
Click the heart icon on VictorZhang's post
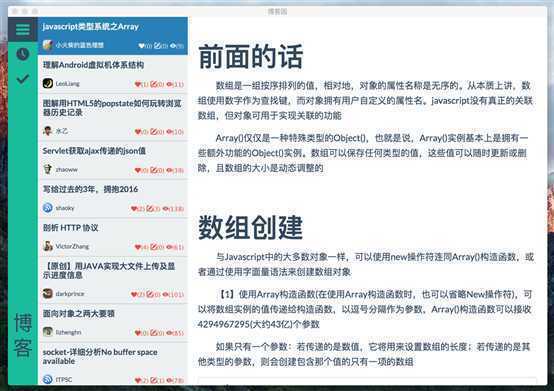138,247
